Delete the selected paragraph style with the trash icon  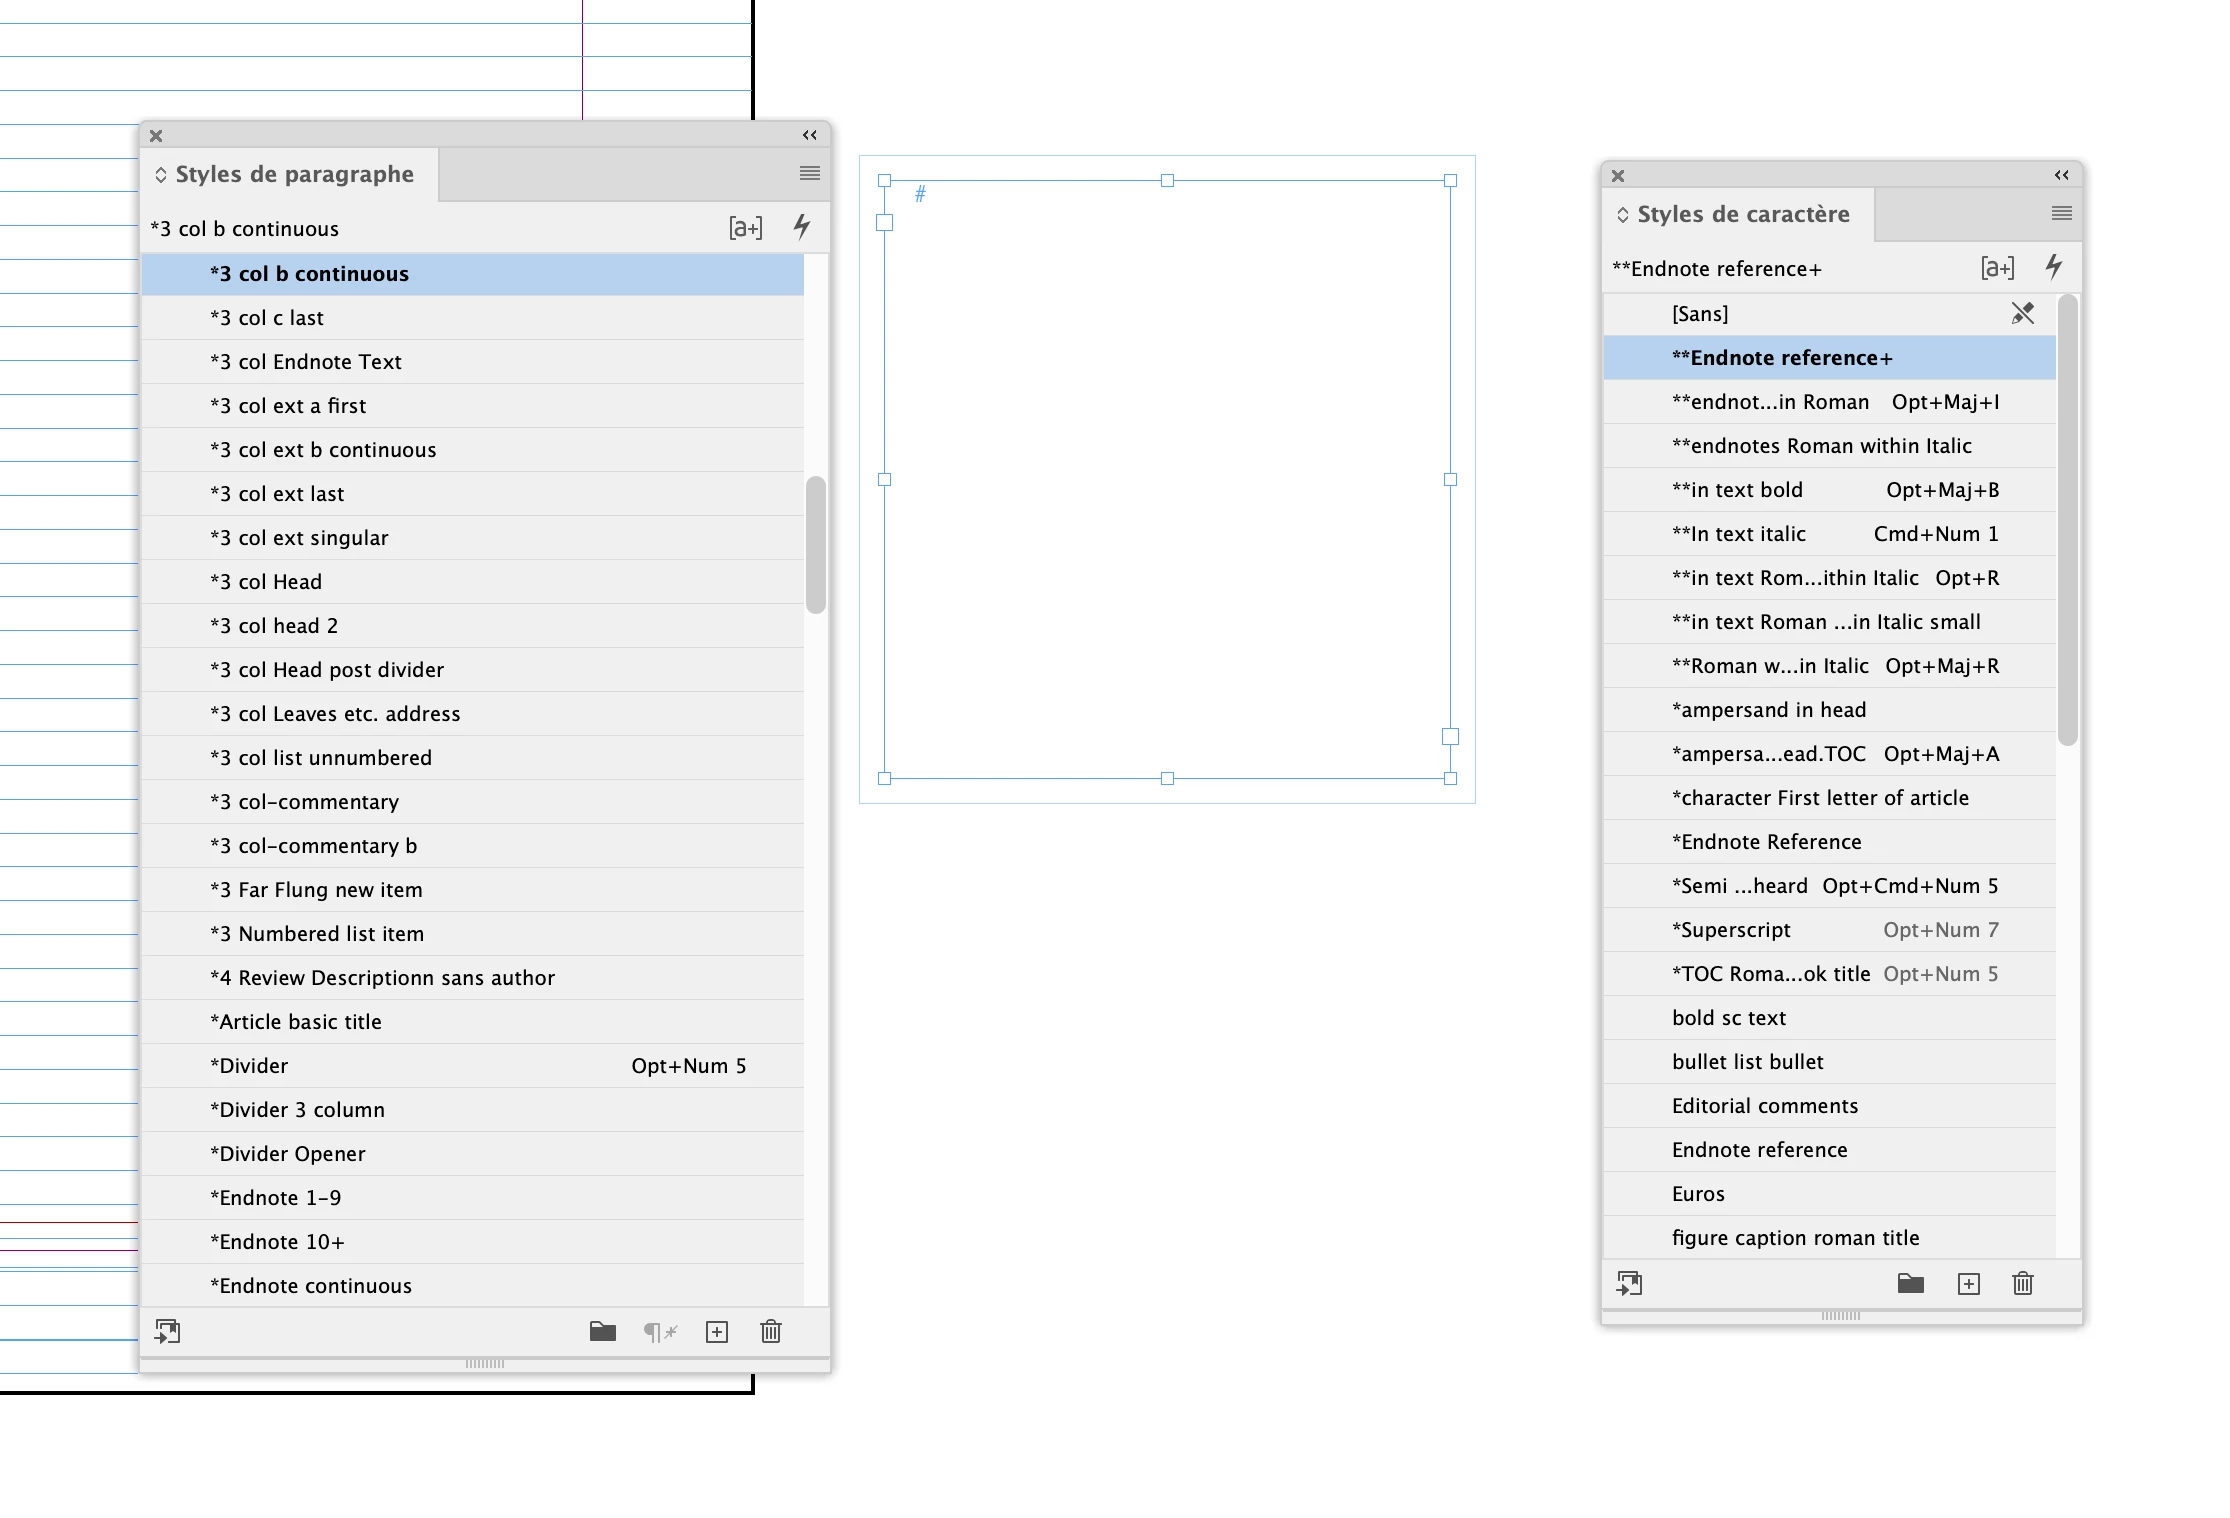tap(770, 1331)
